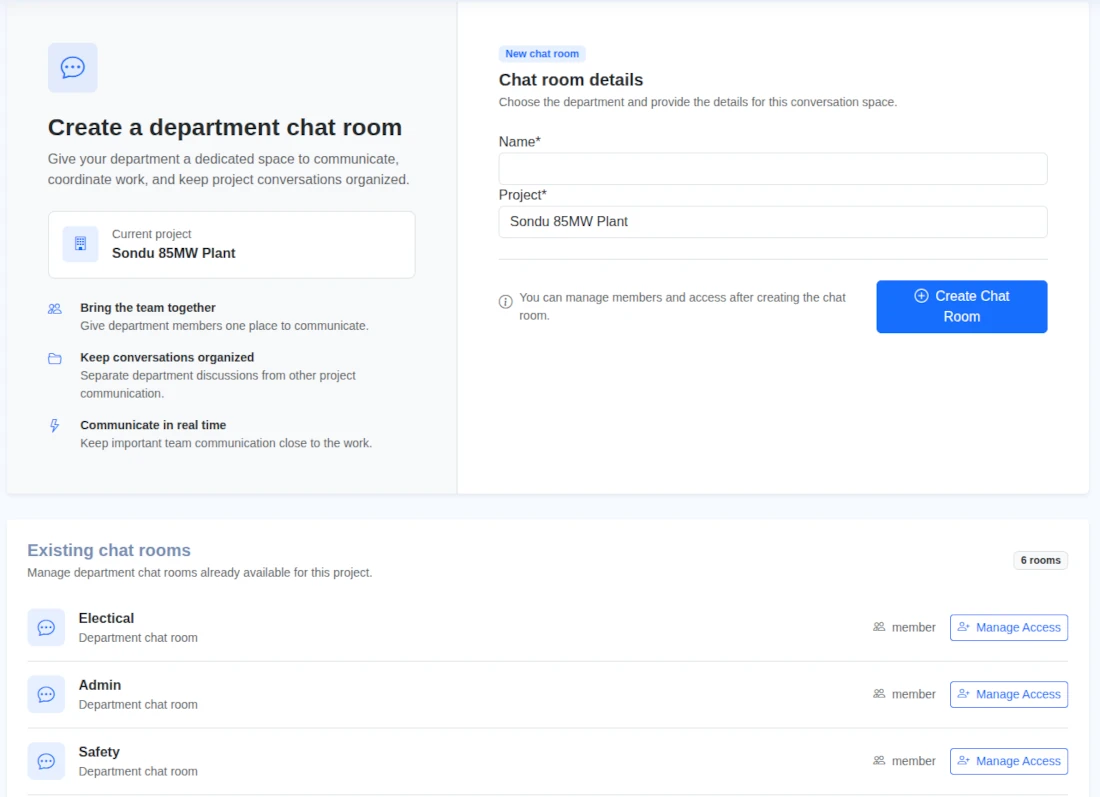Screen dimensions: 1100x797
Task: Click the member label in the Safety row
Action: pyautogui.click(x=913, y=761)
